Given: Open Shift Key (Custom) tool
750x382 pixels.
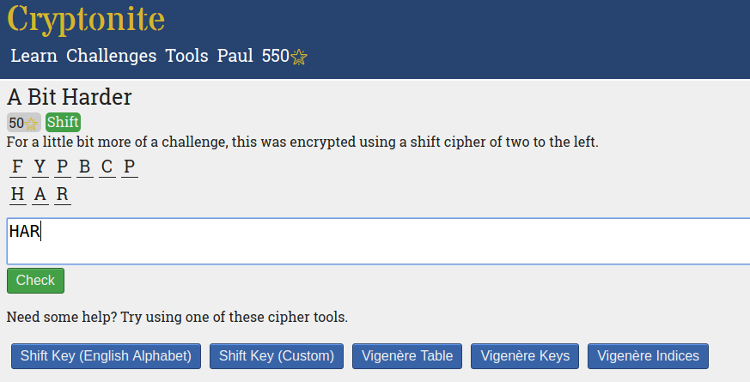Looking at the screenshot, I should [276, 356].
